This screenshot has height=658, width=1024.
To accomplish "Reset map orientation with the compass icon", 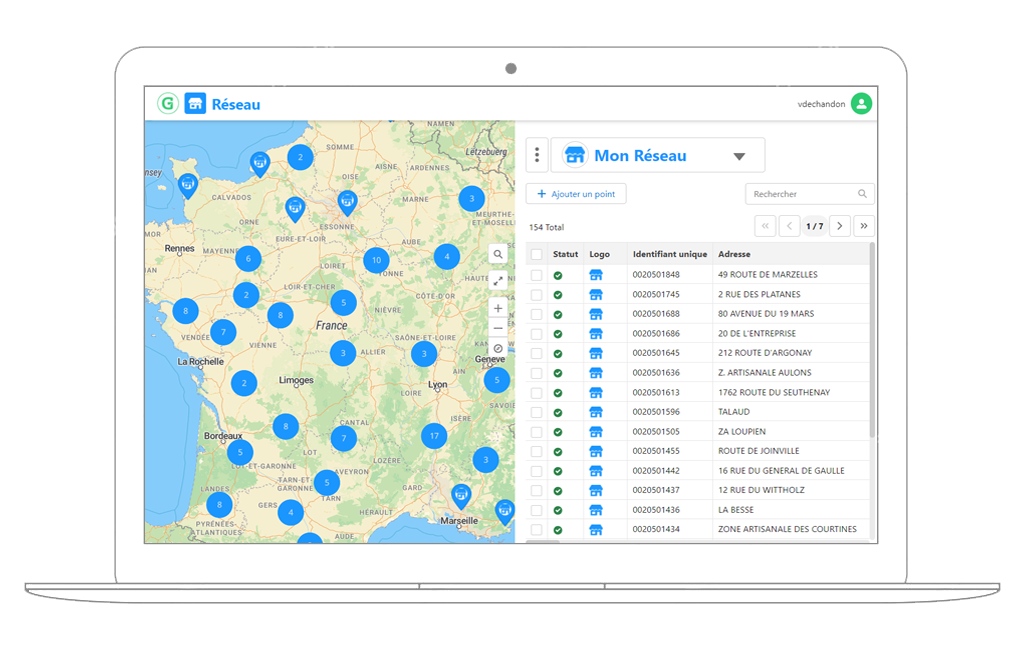I will [x=498, y=348].
